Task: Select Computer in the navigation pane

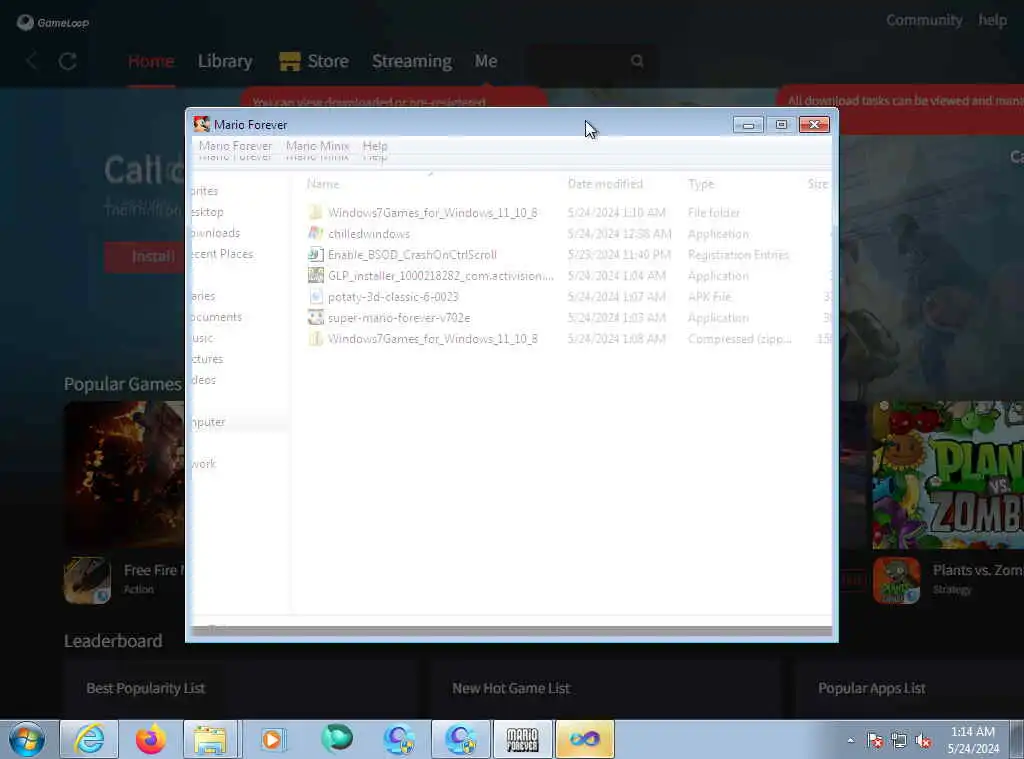Action: click(208, 422)
